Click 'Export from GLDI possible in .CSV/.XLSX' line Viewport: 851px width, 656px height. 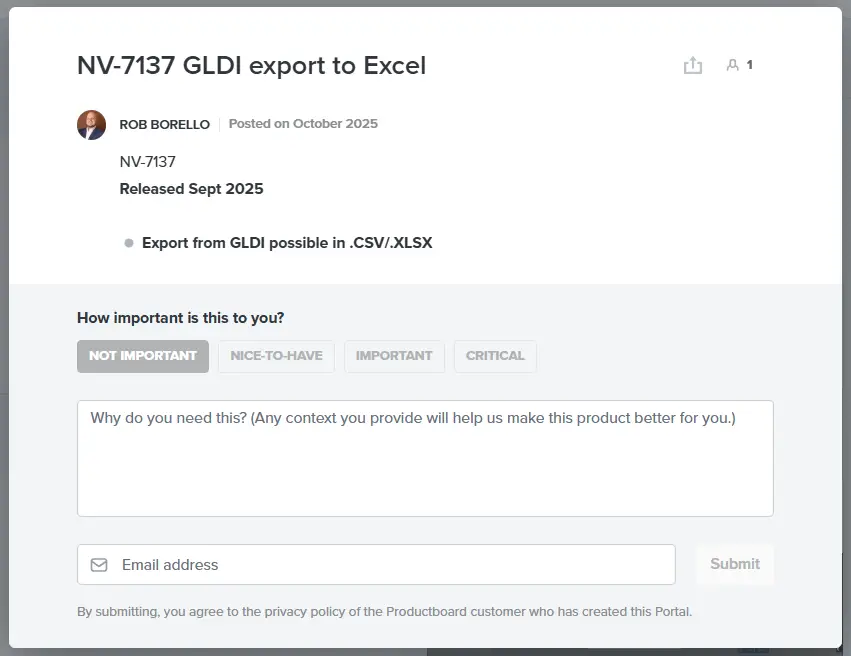(x=287, y=243)
